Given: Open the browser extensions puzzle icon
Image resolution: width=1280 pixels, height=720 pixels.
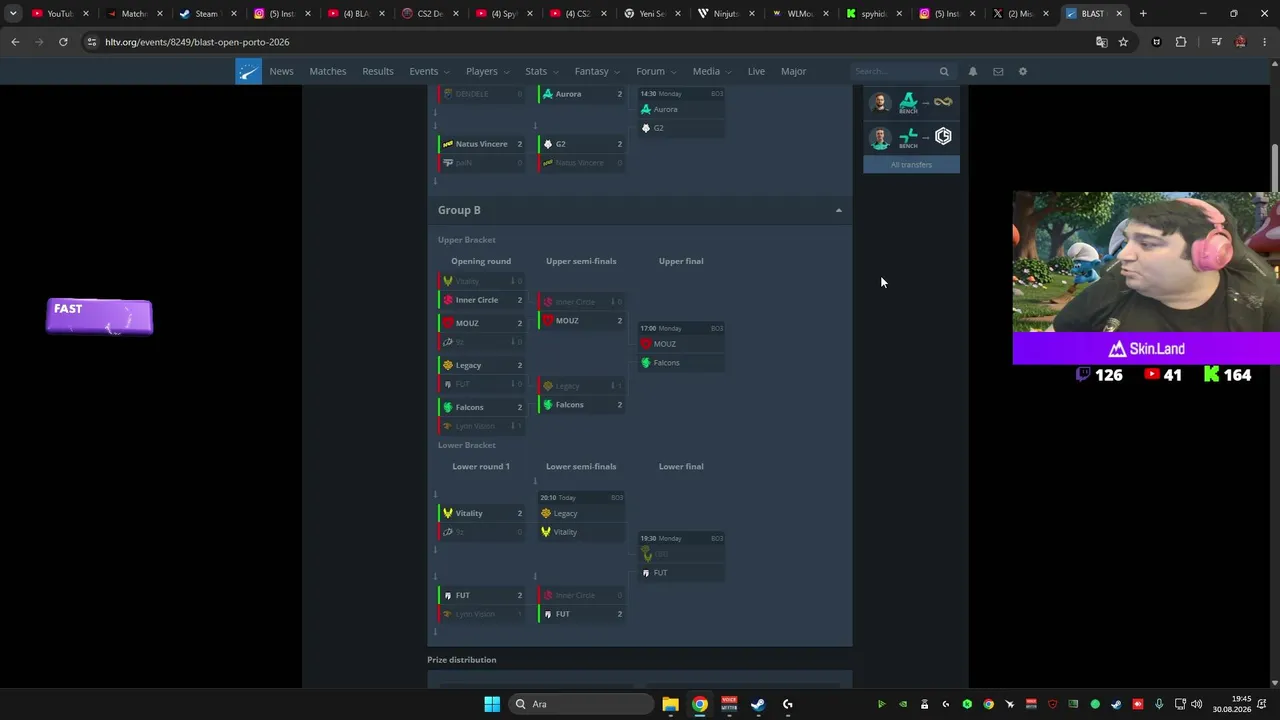Looking at the screenshot, I should pos(1181,42).
